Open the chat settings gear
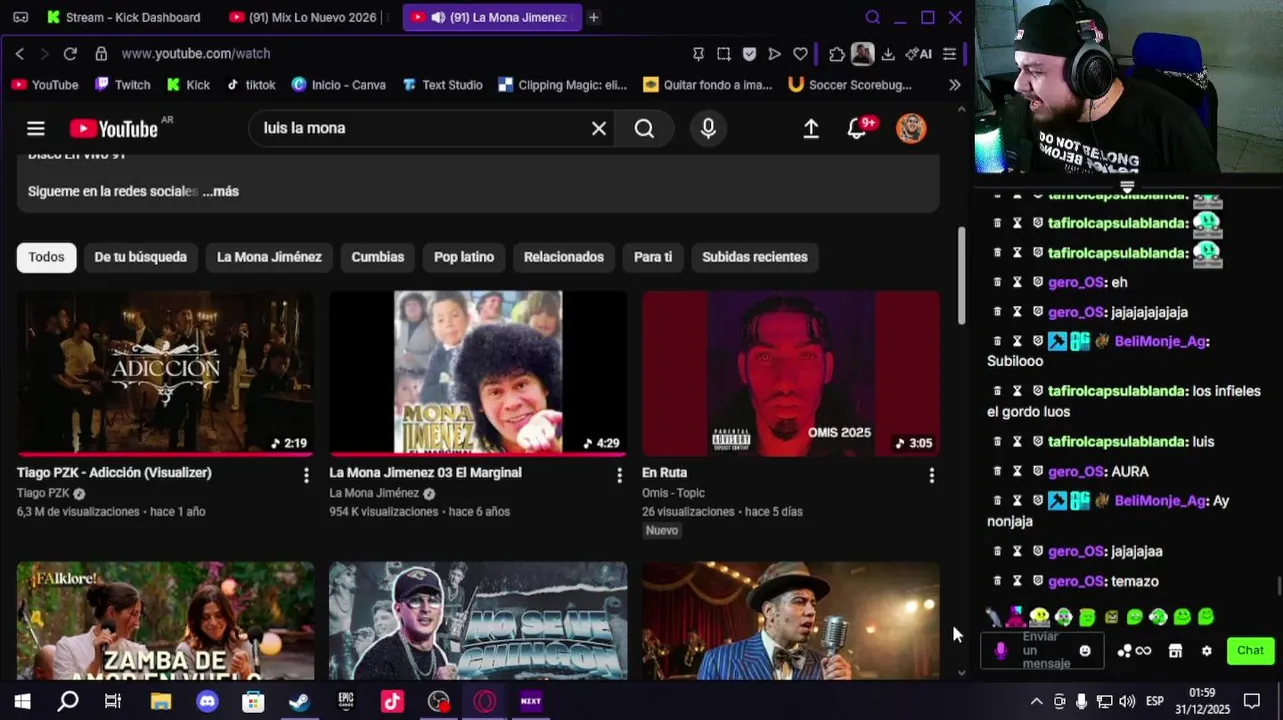The image size is (1283, 720). coord(1207,651)
